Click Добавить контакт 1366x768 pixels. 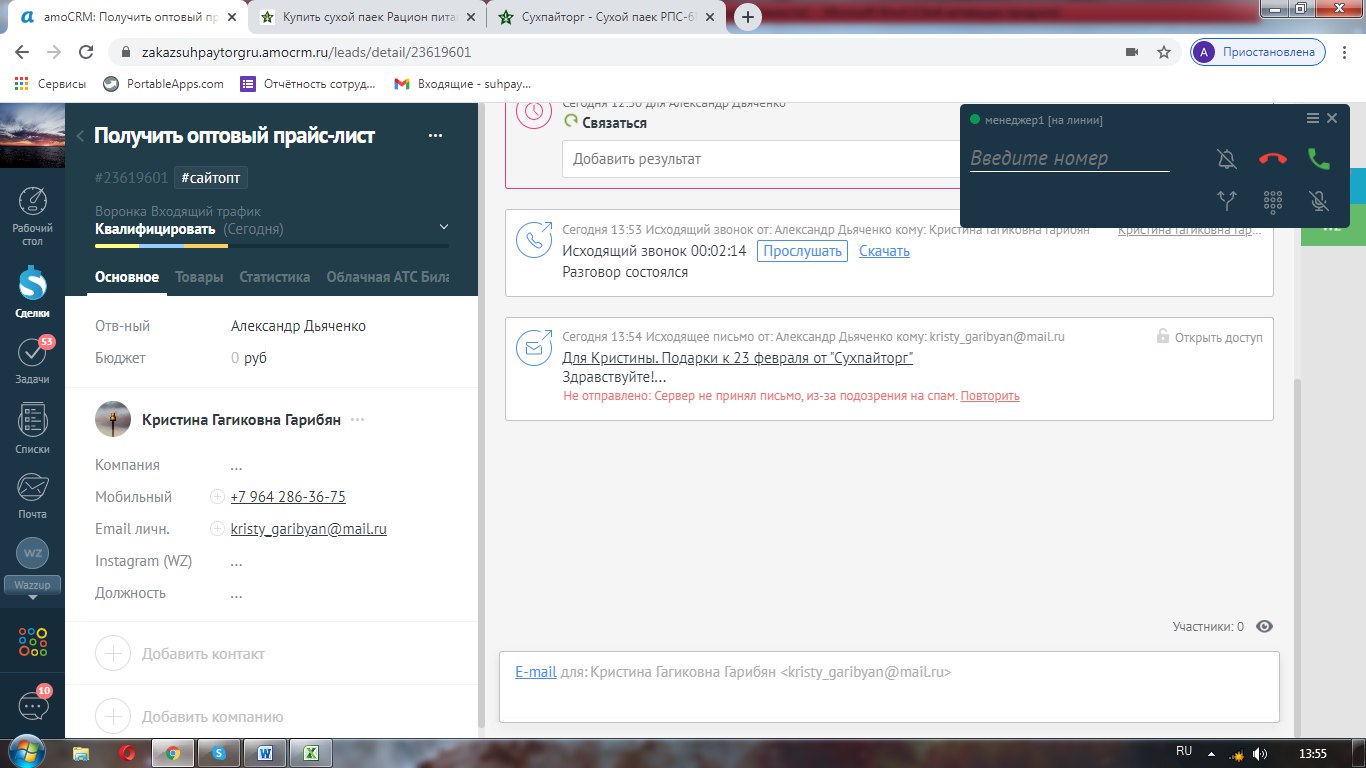point(203,654)
